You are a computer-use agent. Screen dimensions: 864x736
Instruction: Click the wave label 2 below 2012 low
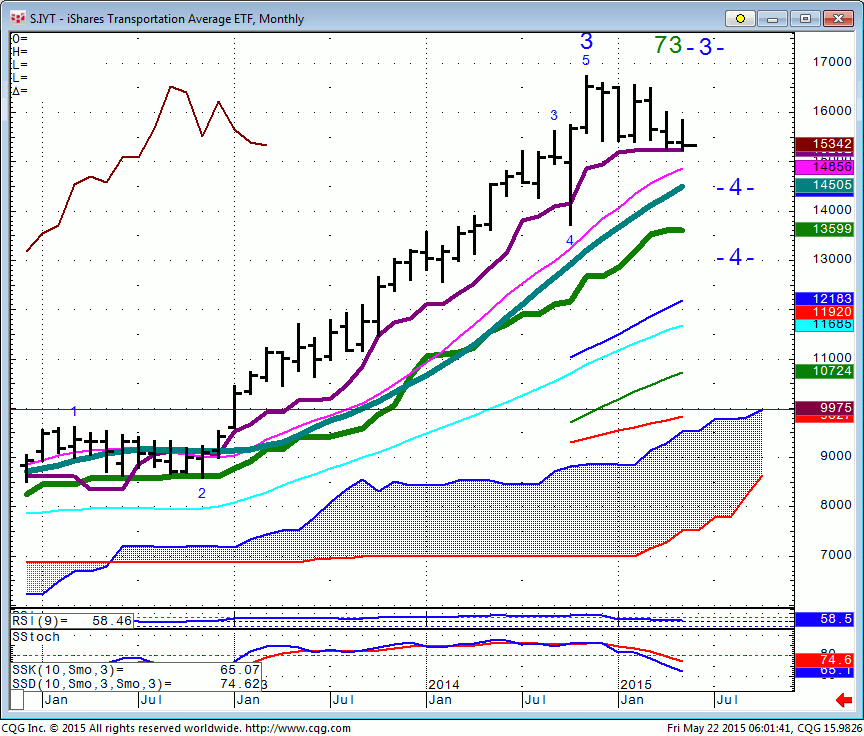tap(202, 493)
